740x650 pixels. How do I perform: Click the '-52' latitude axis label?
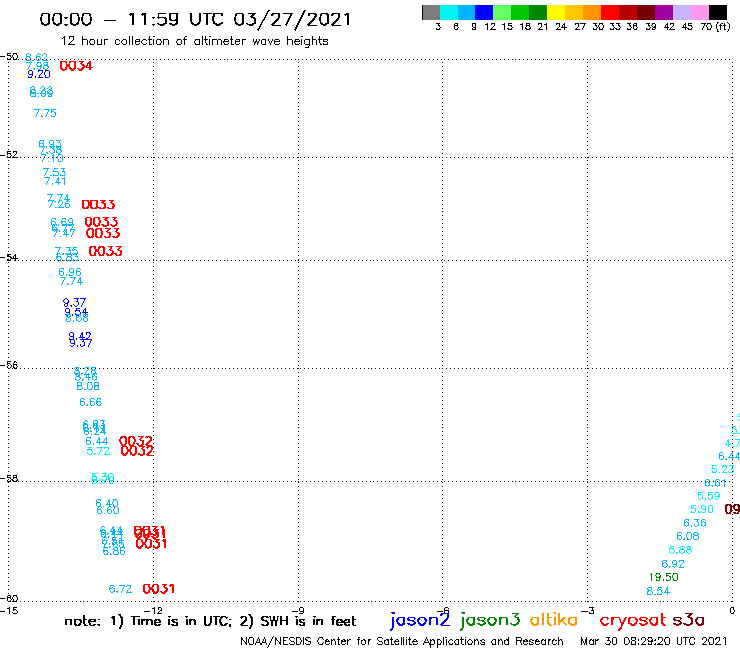(9, 155)
